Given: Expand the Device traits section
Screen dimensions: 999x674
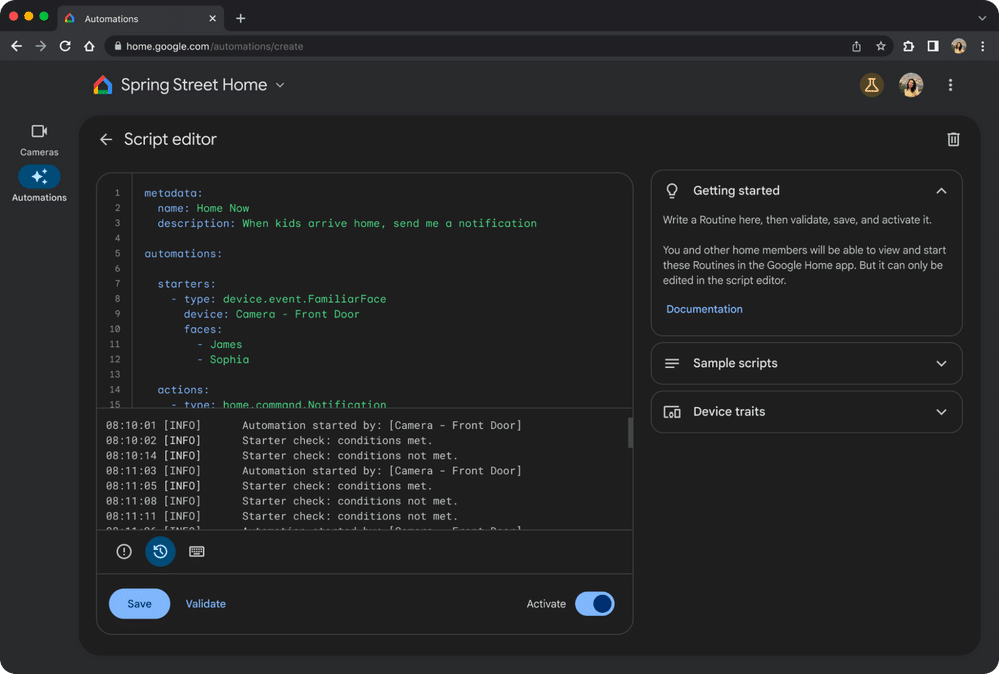Looking at the screenshot, I should tap(806, 412).
